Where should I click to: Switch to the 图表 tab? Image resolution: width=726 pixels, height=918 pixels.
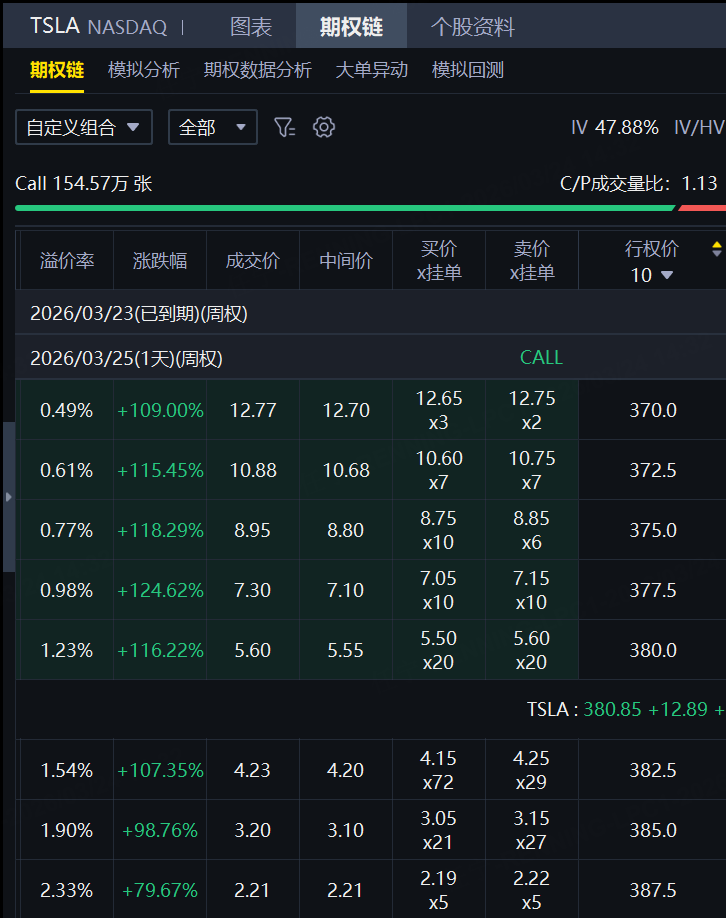[251, 27]
